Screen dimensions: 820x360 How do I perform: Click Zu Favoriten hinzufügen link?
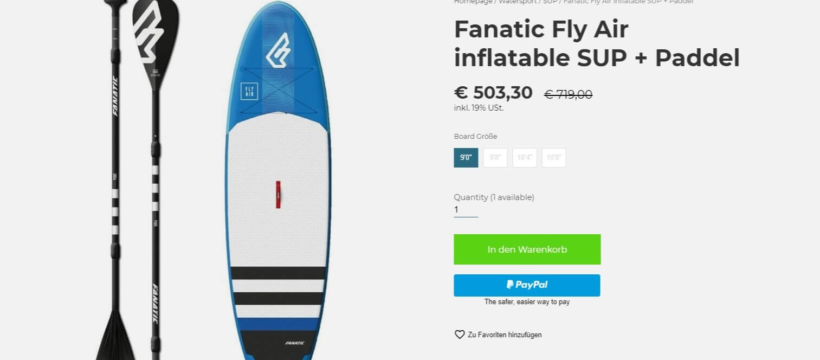click(504, 335)
